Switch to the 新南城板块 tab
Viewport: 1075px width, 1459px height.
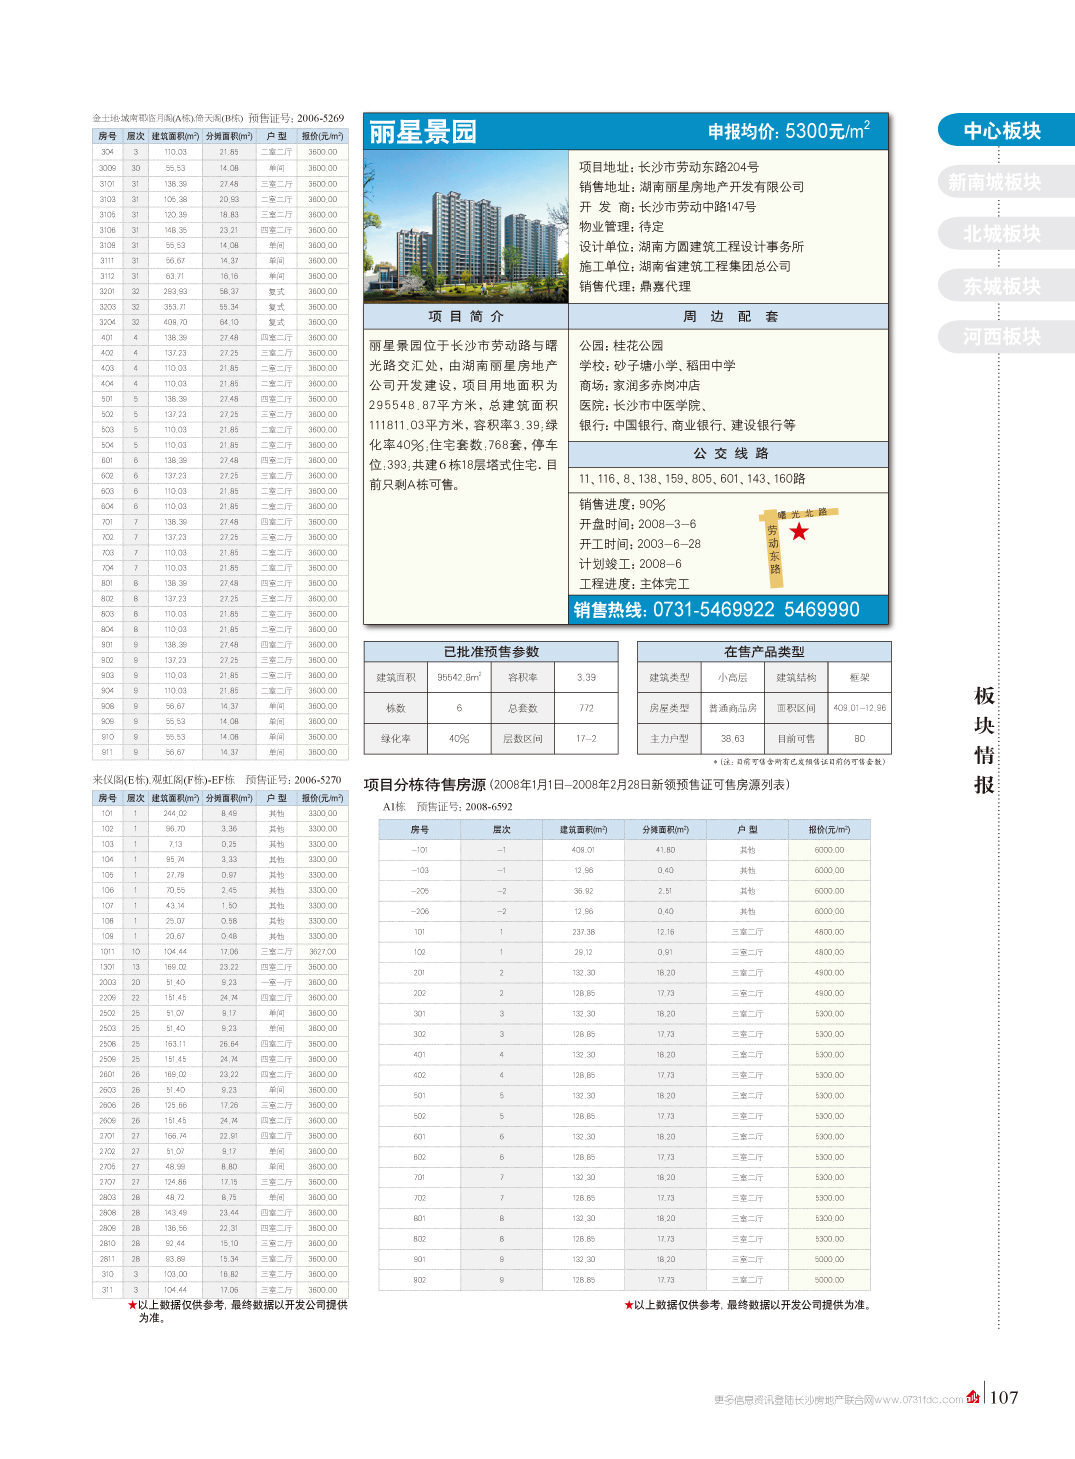(x=1004, y=182)
